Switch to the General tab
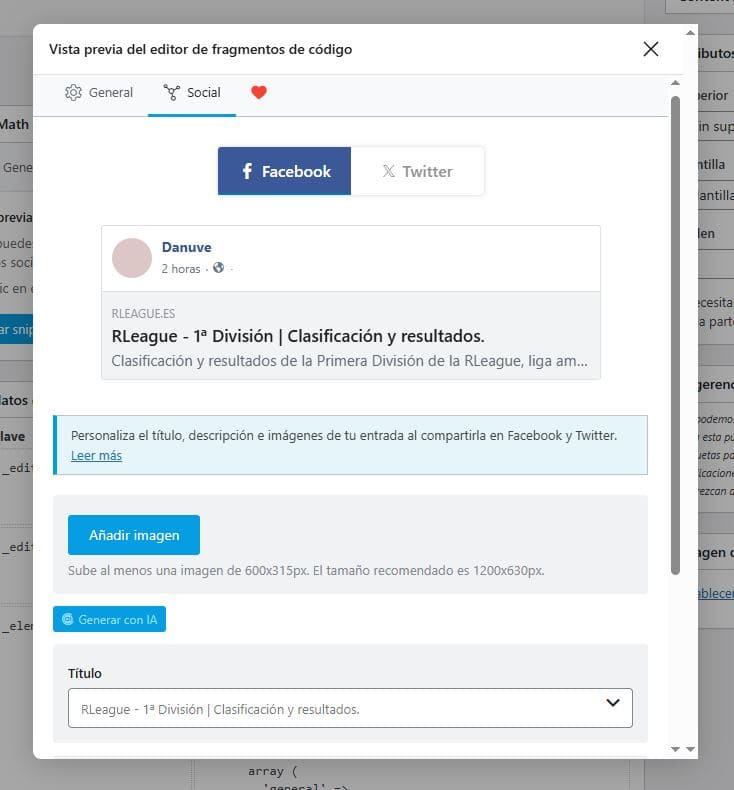 tap(99, 93)
